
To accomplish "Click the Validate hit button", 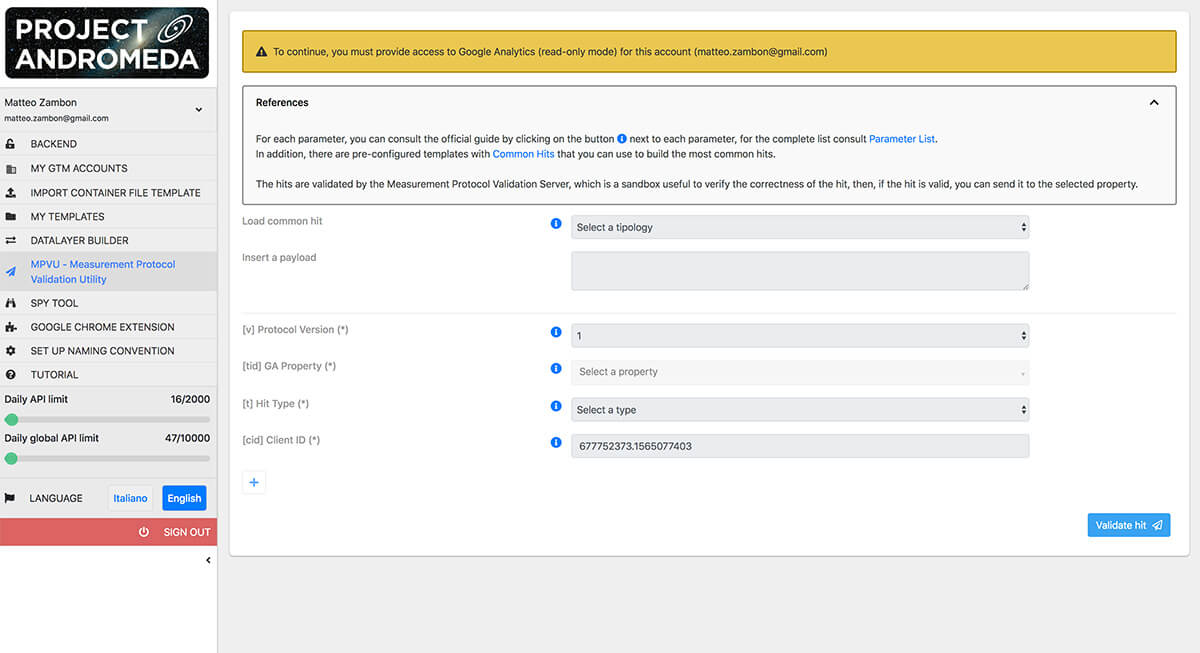I will 1129,525.
